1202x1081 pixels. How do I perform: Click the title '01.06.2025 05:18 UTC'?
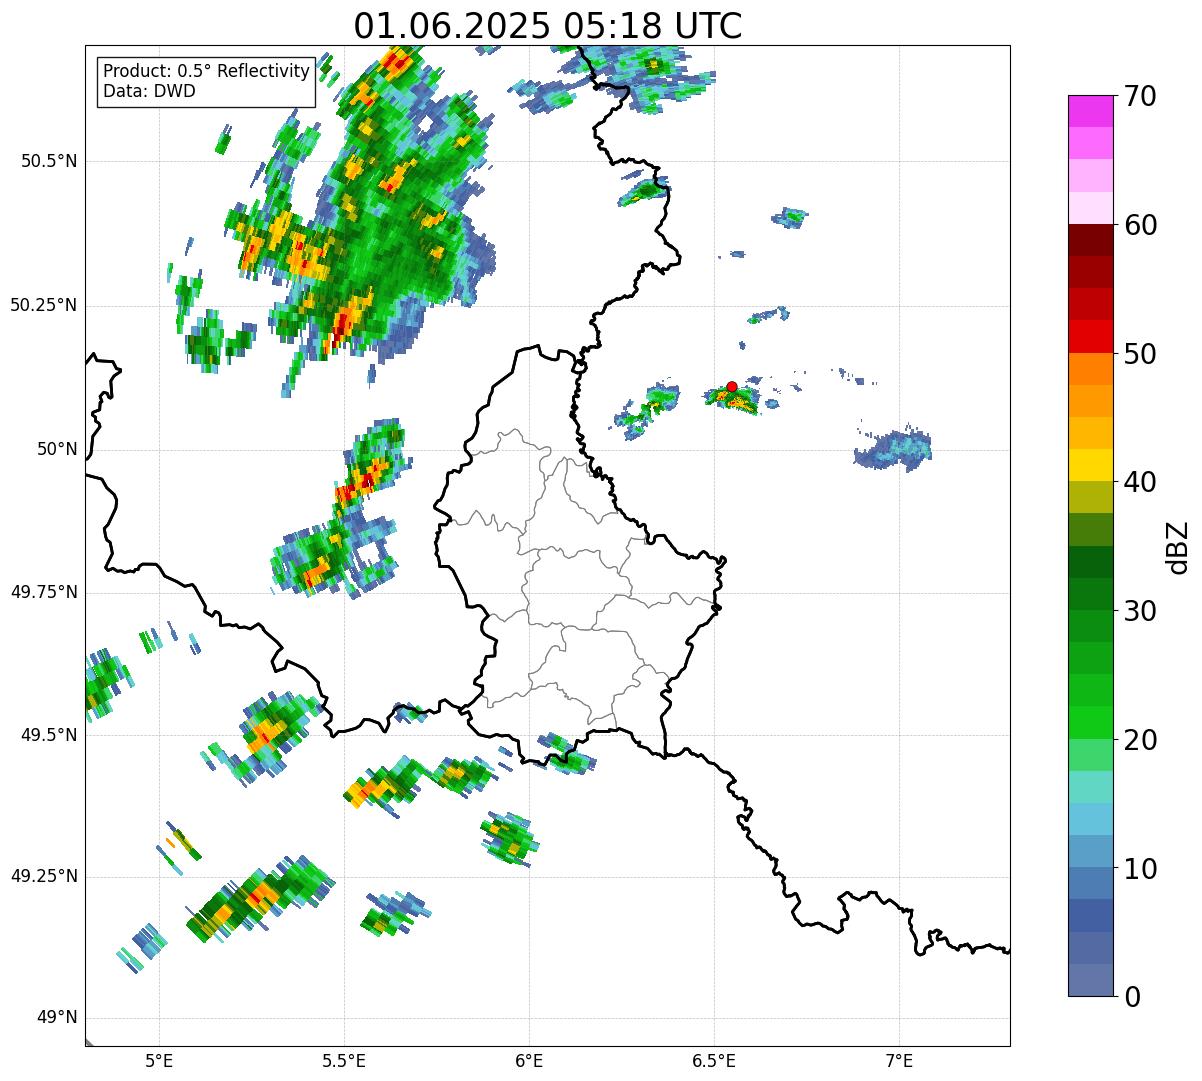click(x=548, y=25)
